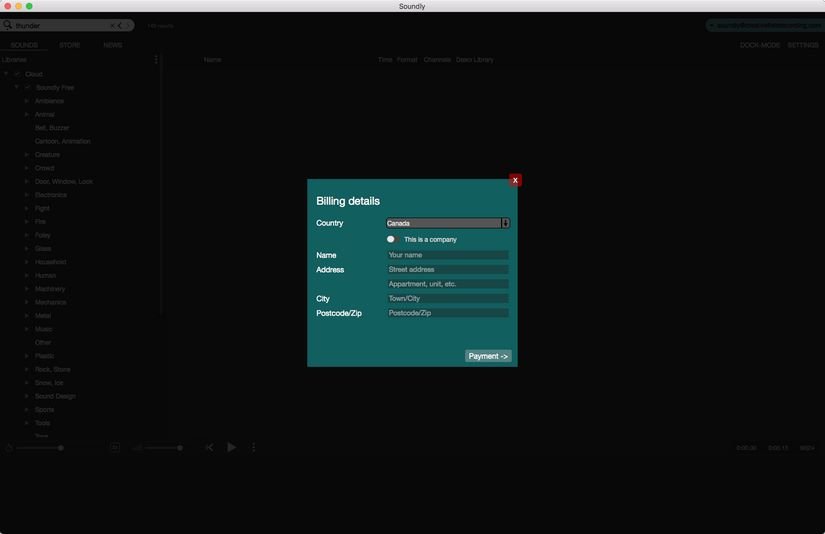825x534 pixels.
Task: Close the Billing details dialog
Action: (x=515, y=180)
